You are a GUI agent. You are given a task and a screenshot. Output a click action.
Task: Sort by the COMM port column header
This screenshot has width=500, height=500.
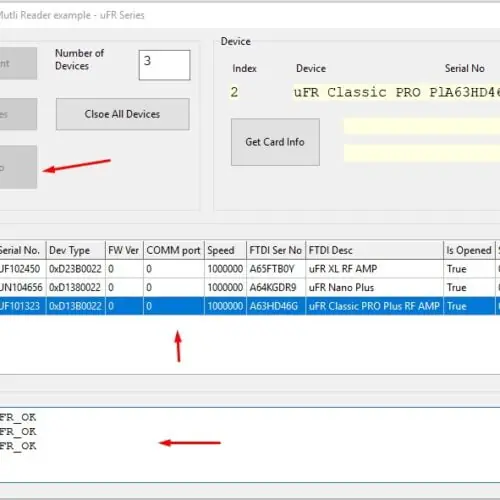[174, 250]
